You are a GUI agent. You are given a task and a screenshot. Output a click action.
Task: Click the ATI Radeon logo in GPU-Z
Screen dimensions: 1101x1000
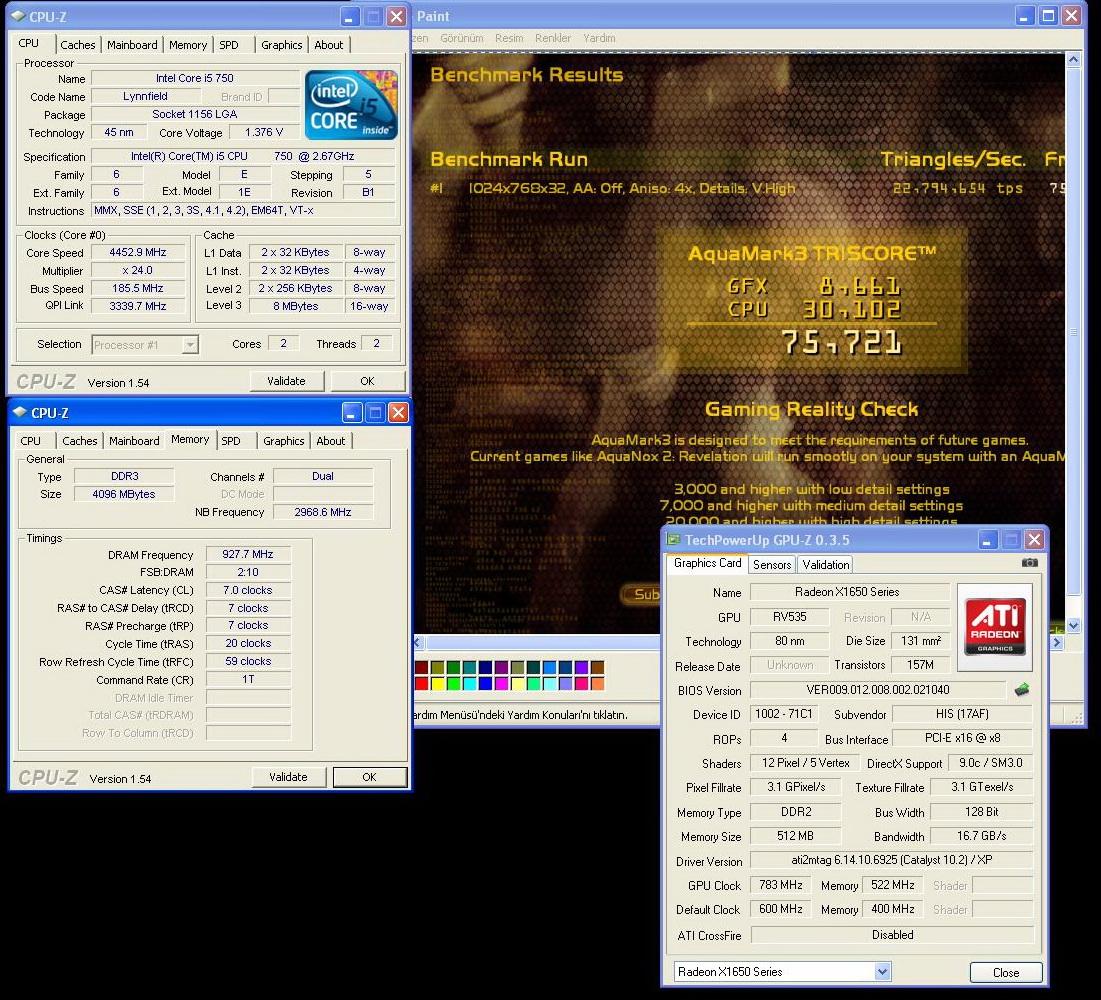994,626
